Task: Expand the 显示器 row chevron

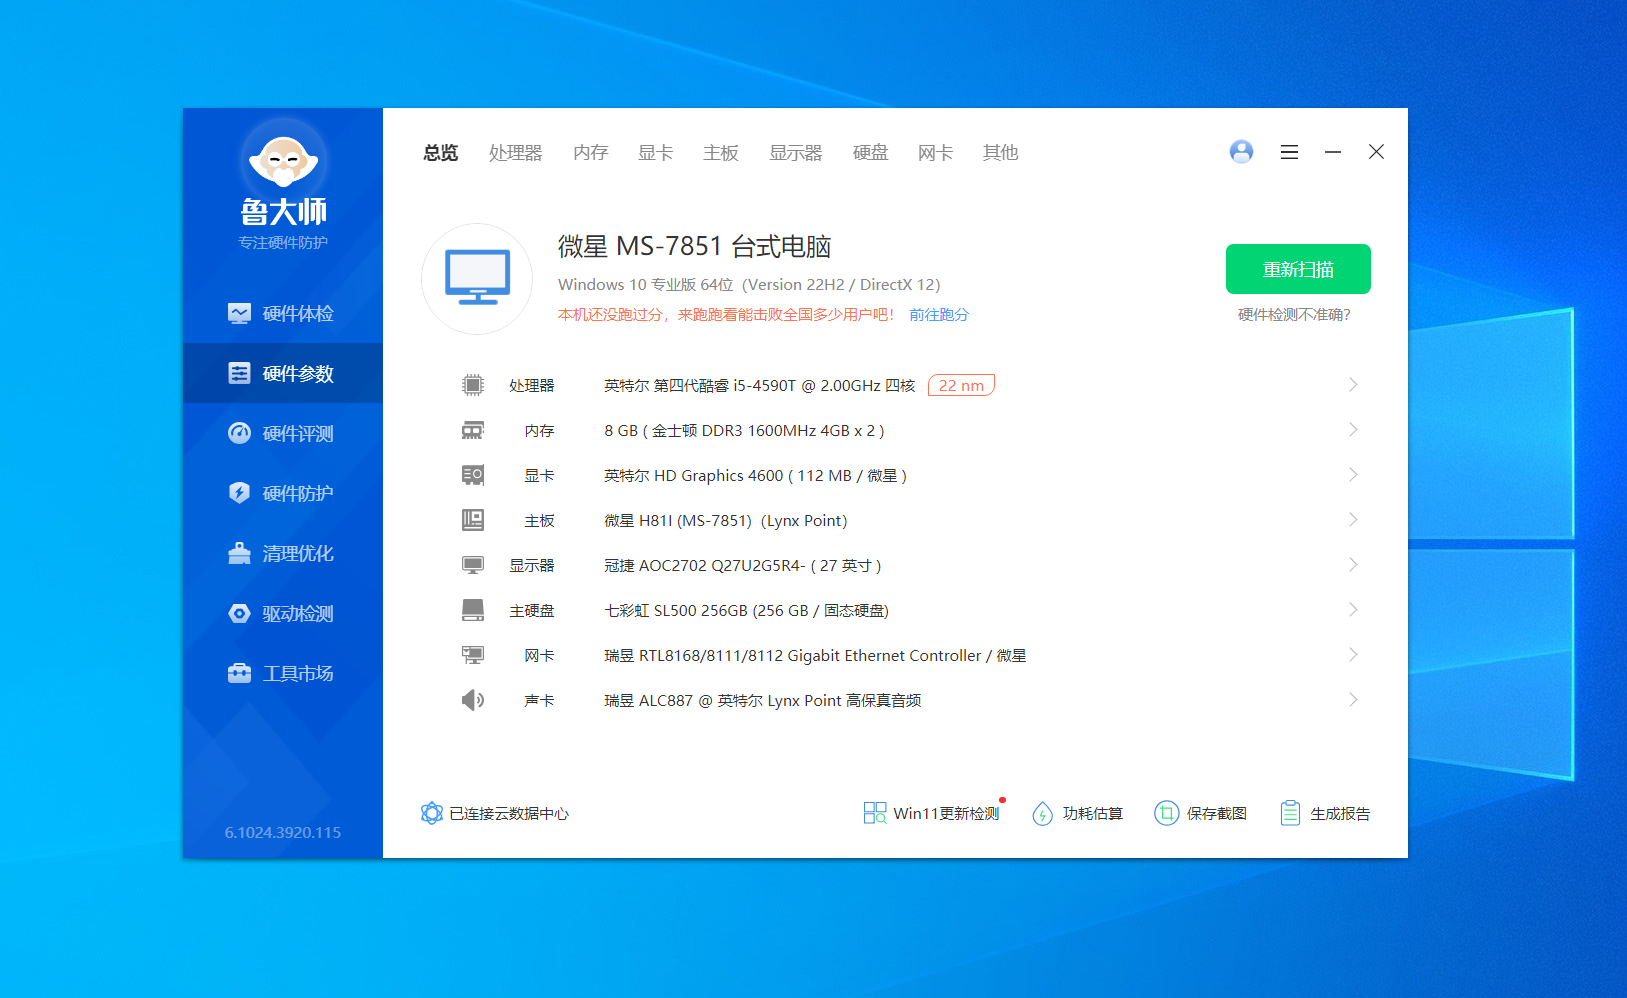Action: tap(1353, 565)
